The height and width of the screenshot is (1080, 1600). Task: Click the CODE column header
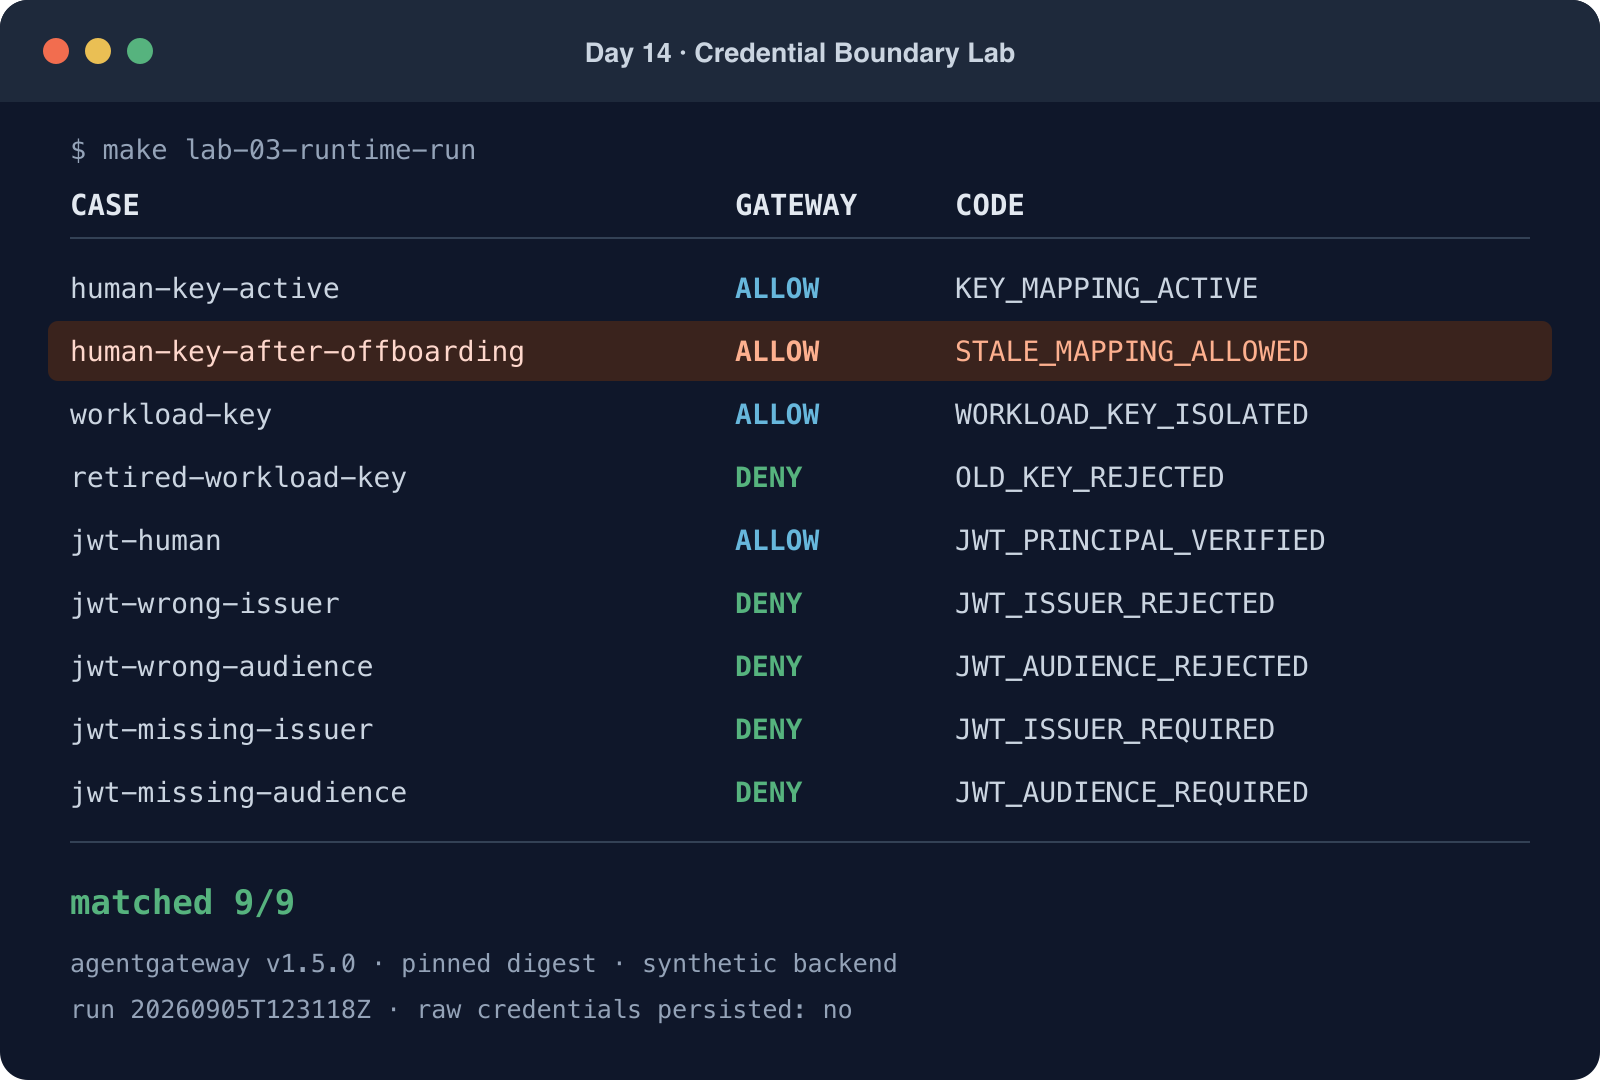990,205
